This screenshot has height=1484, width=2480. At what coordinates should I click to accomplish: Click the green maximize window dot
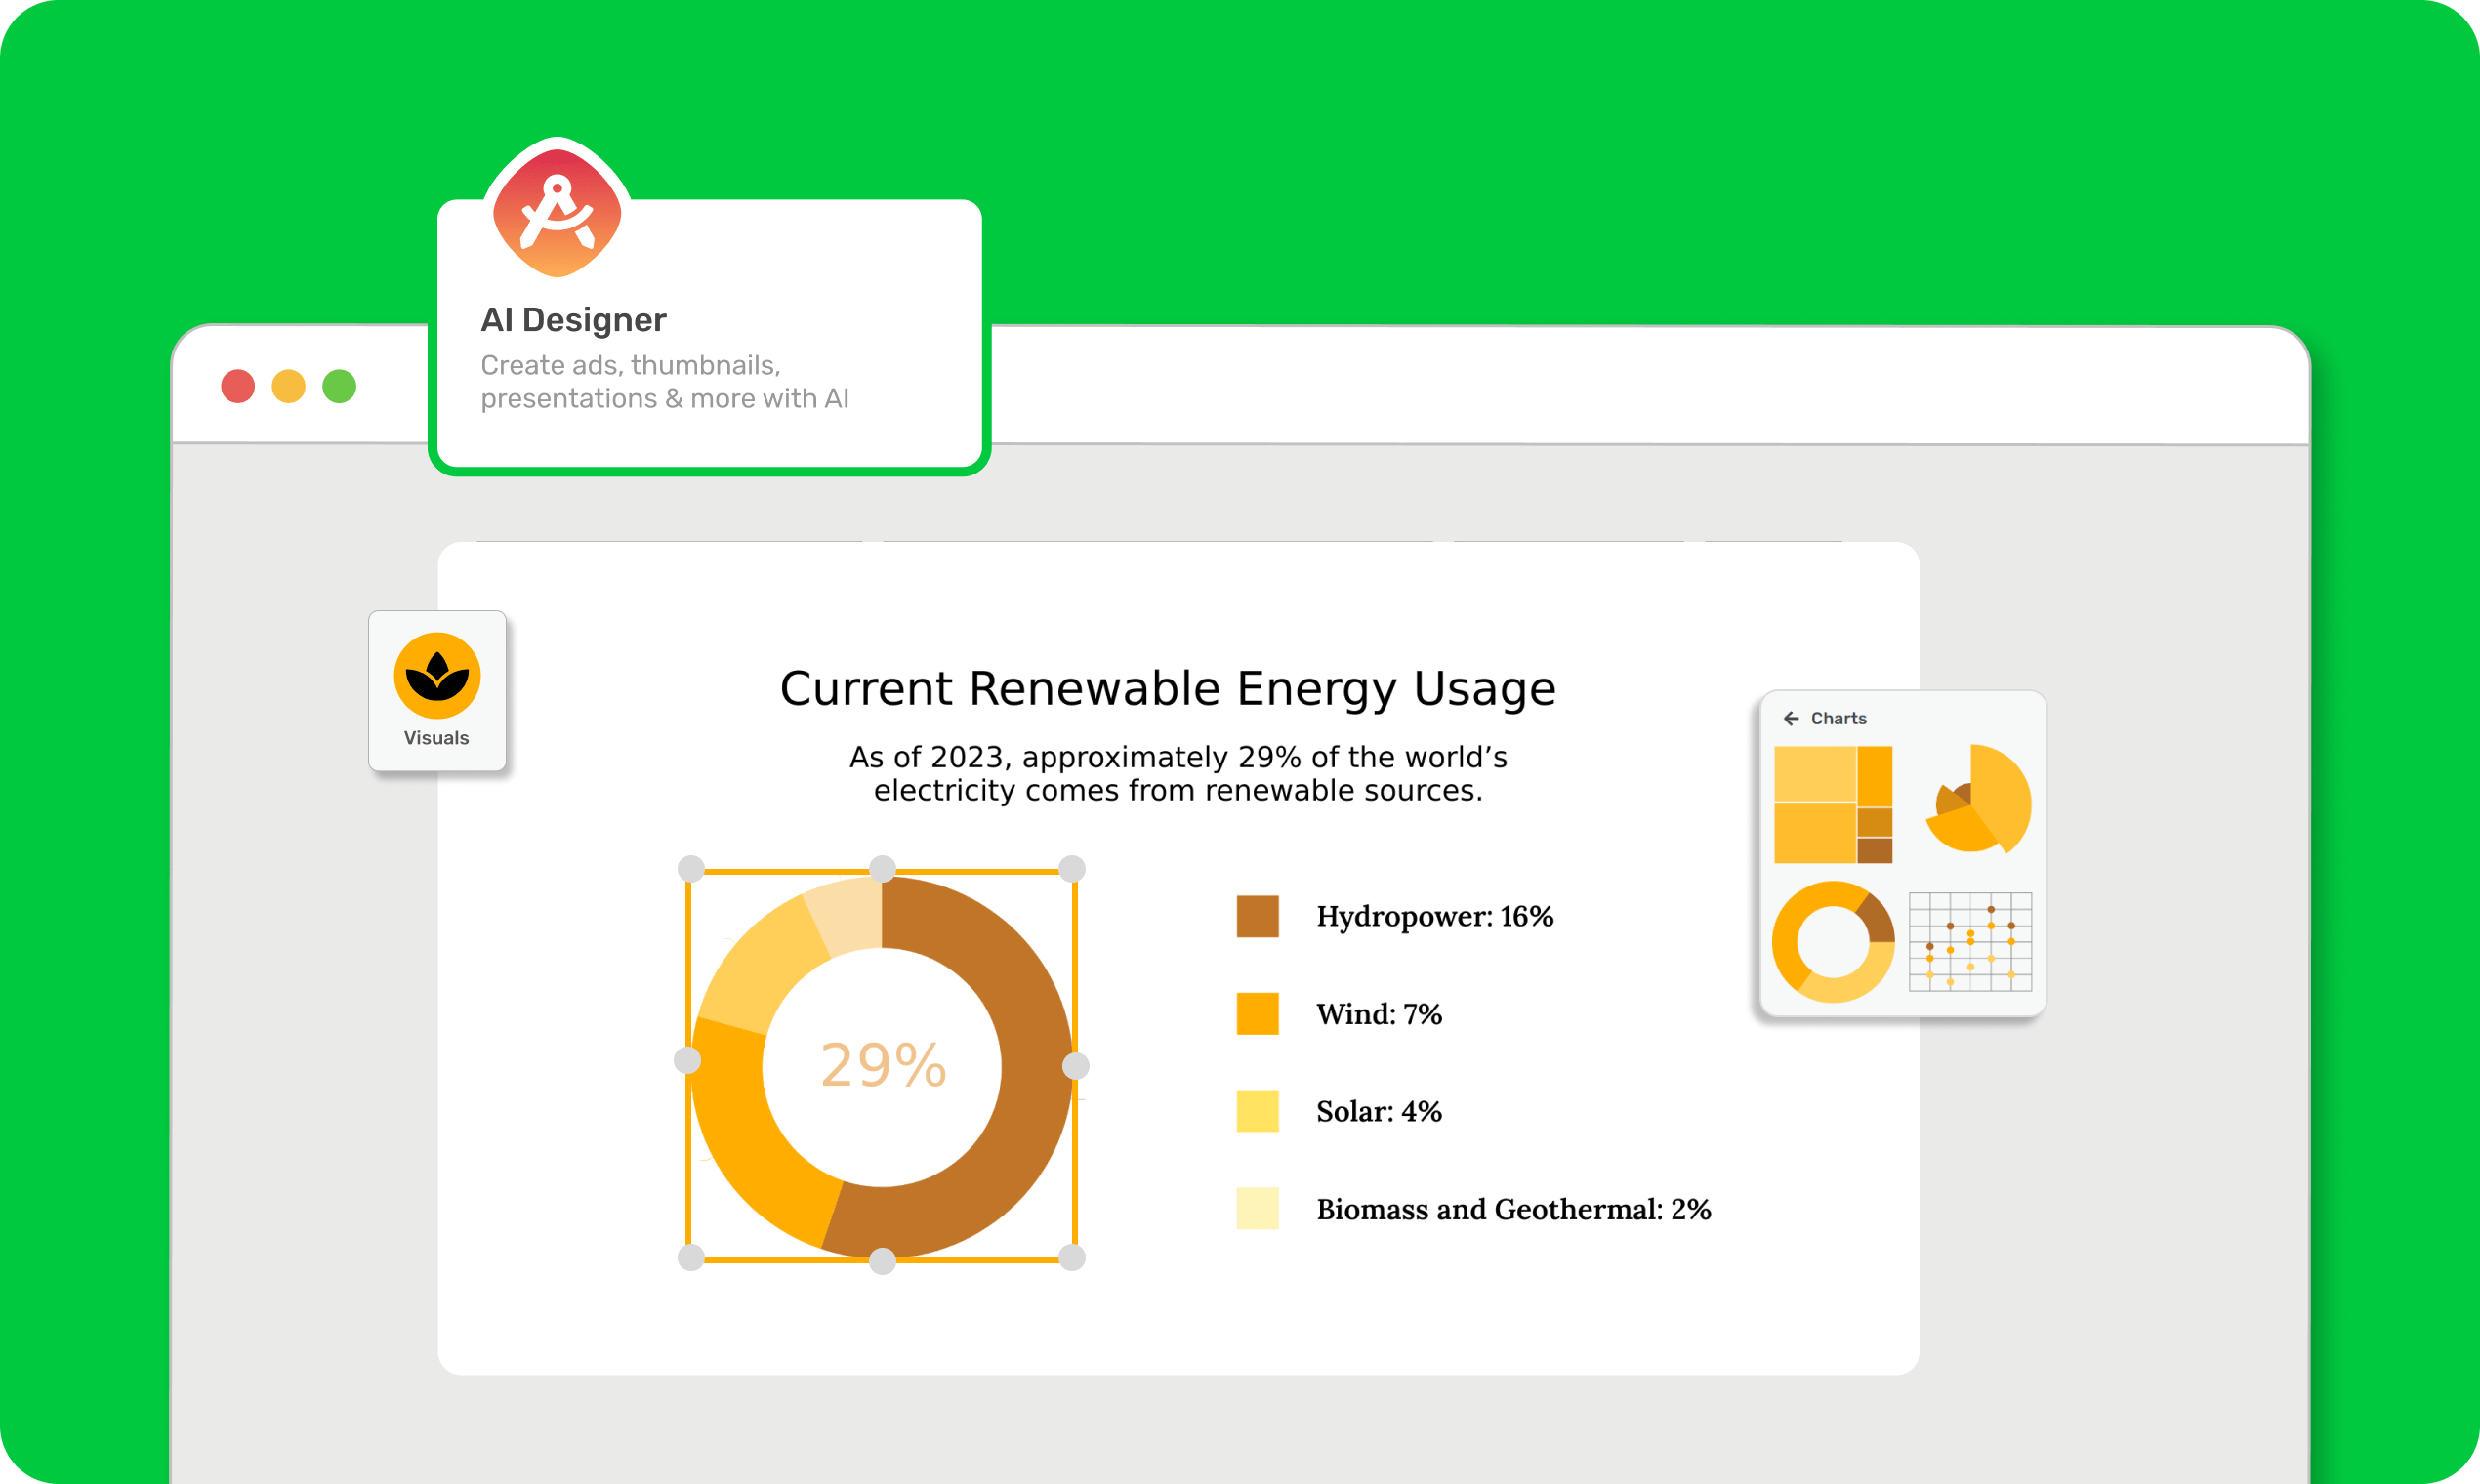pyautogui.click(x=340, y=386)
